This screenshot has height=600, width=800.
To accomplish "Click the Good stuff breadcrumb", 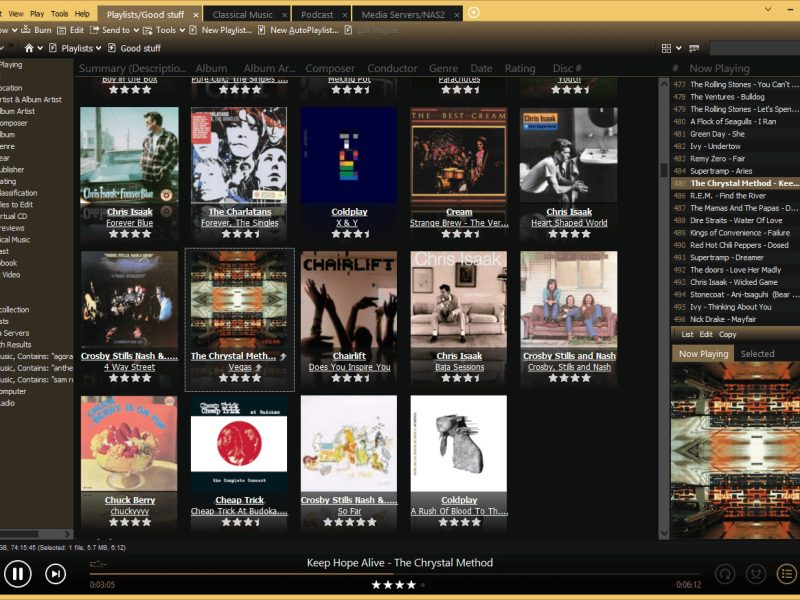I will click(140, 48).
